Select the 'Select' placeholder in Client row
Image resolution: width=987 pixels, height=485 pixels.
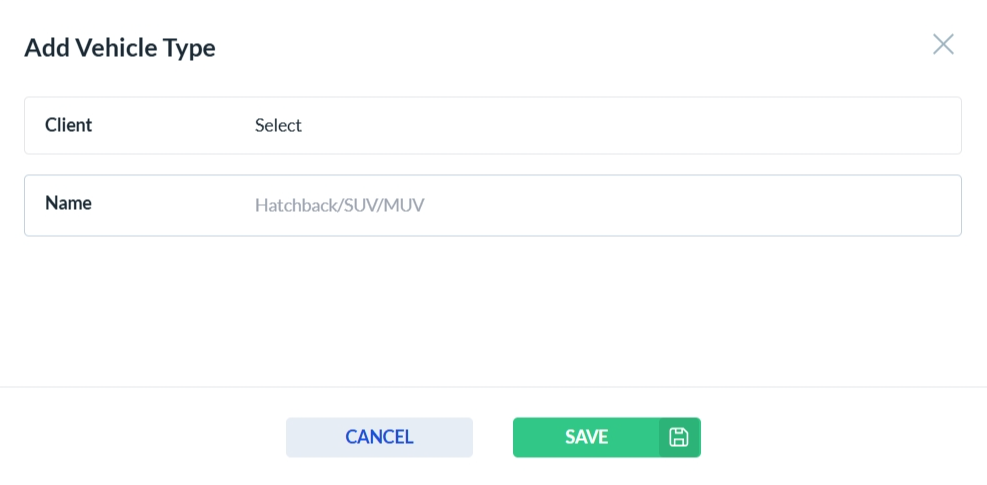pos(278,126)
